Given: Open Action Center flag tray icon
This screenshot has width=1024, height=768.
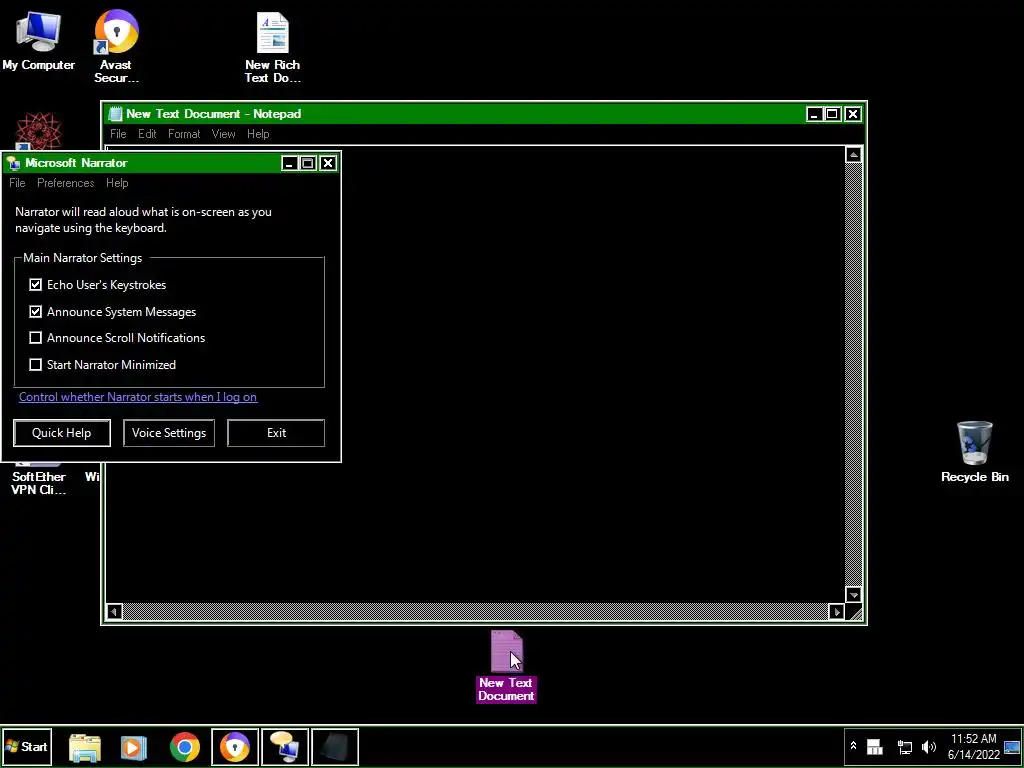Looking at the screenshot, I should click(874, 746).
